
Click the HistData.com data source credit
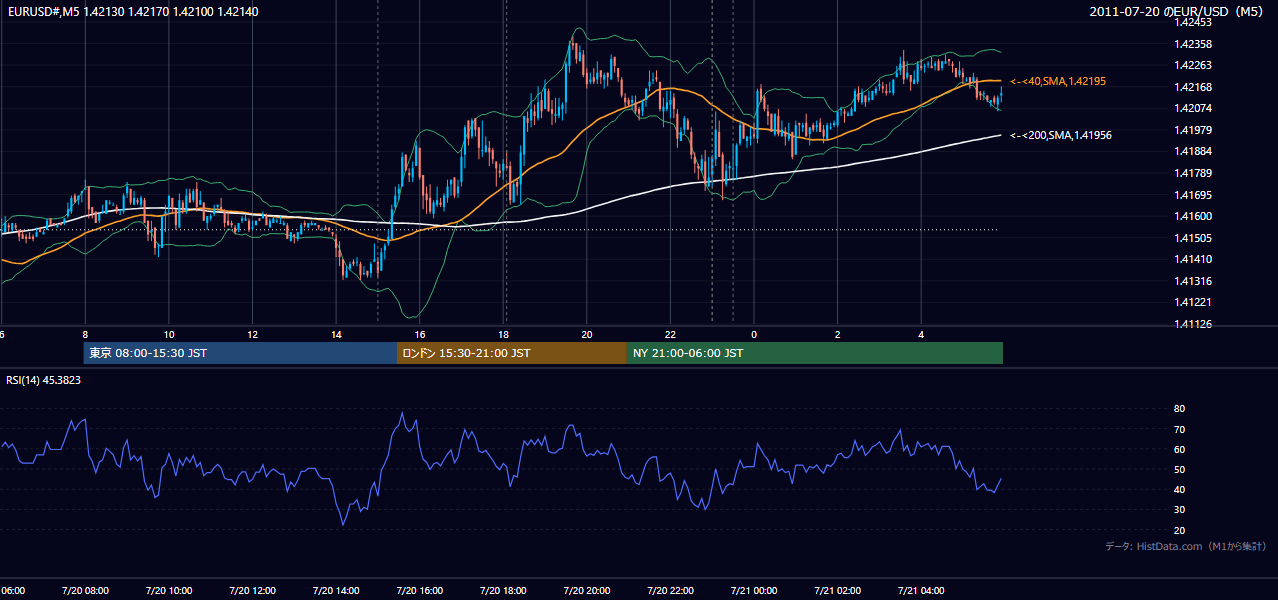pos(1186,547)
